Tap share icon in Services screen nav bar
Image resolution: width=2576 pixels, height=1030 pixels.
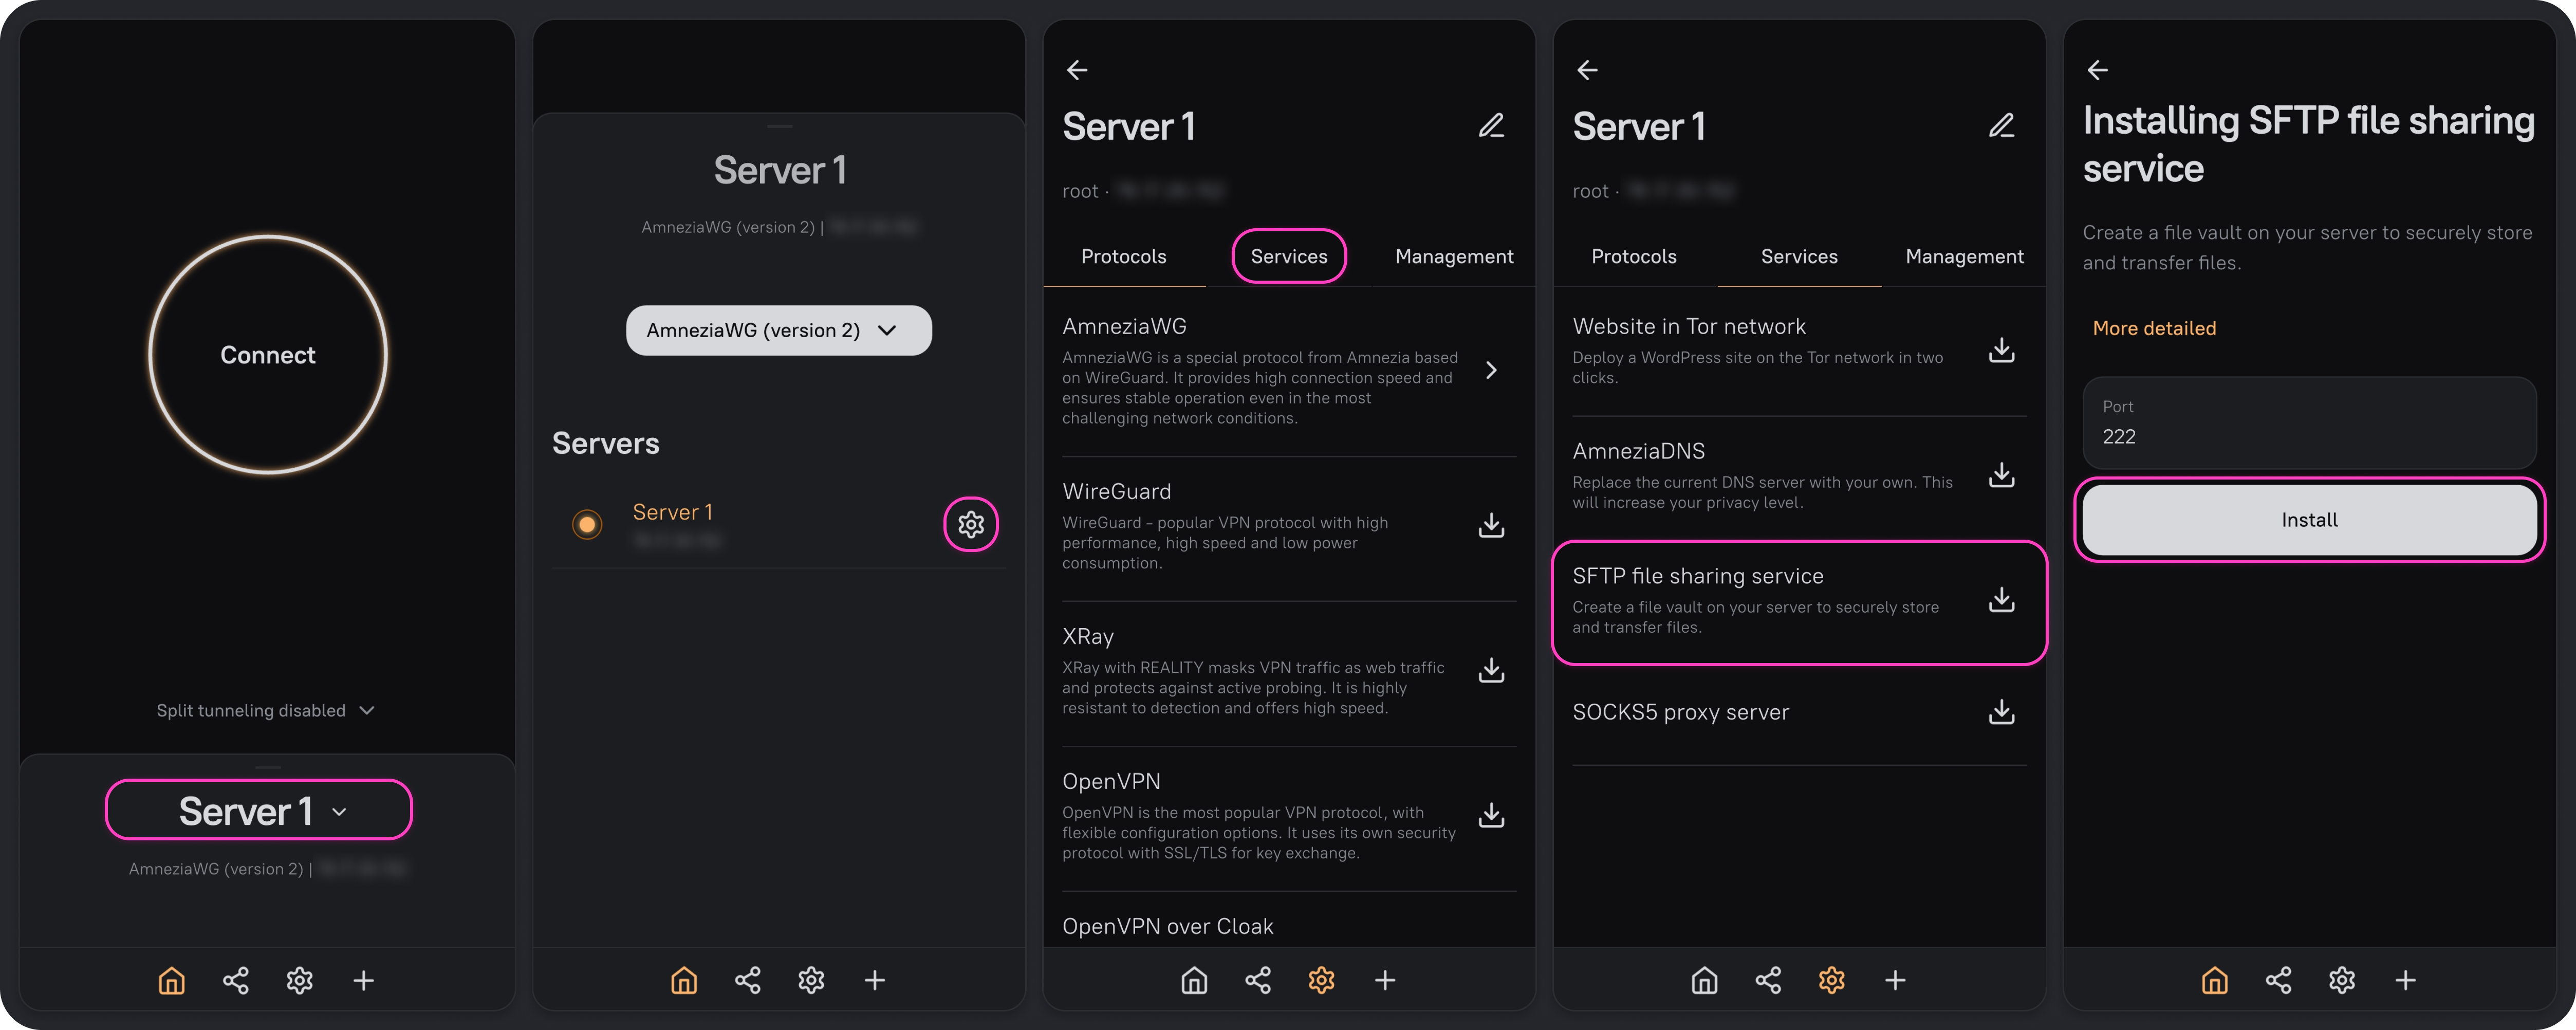click(x=1768, y=980)
